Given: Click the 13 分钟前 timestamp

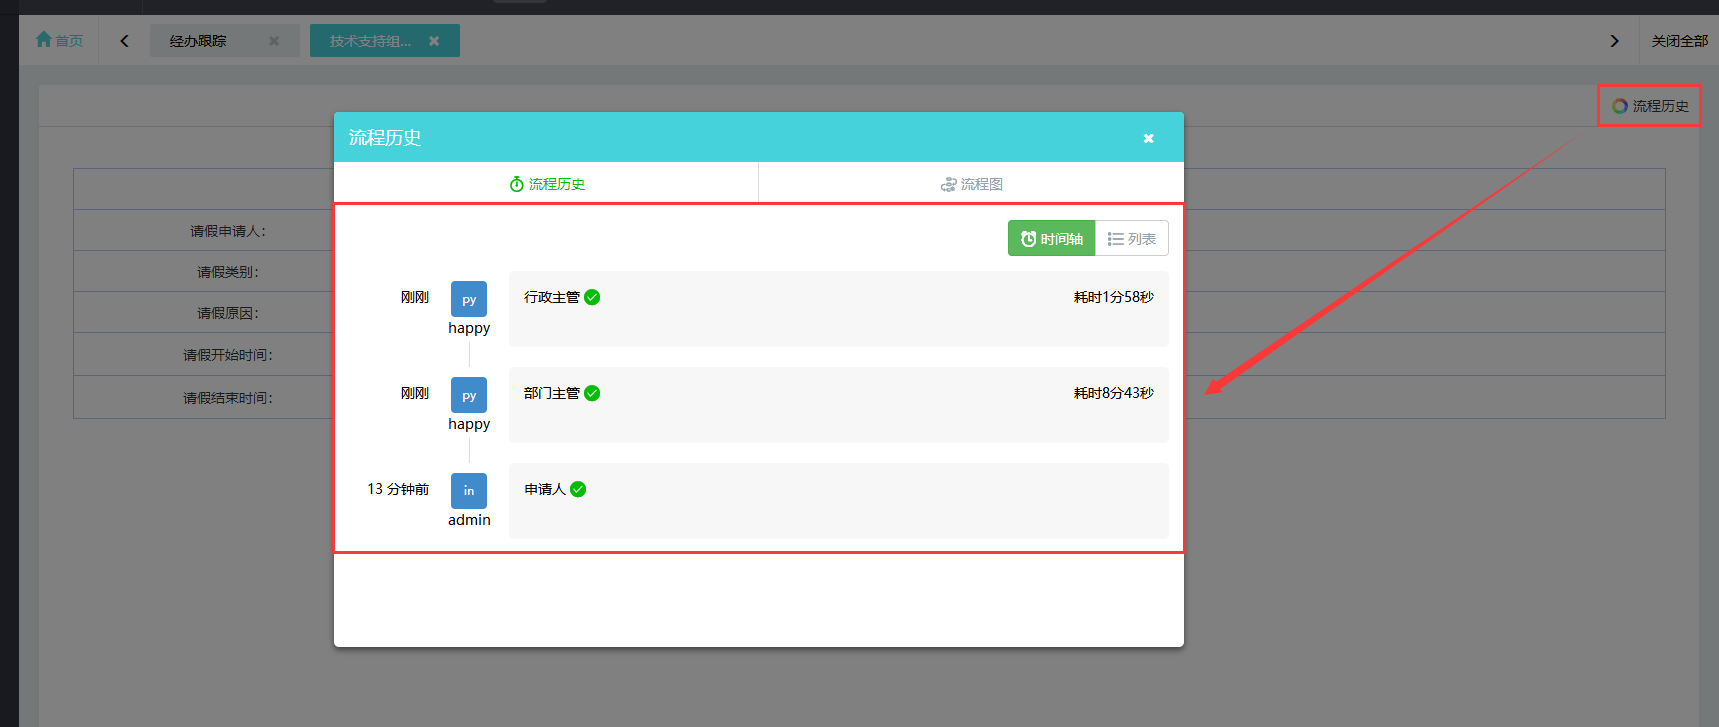Looking at the screenshot, I should click(x=398, y=489).
